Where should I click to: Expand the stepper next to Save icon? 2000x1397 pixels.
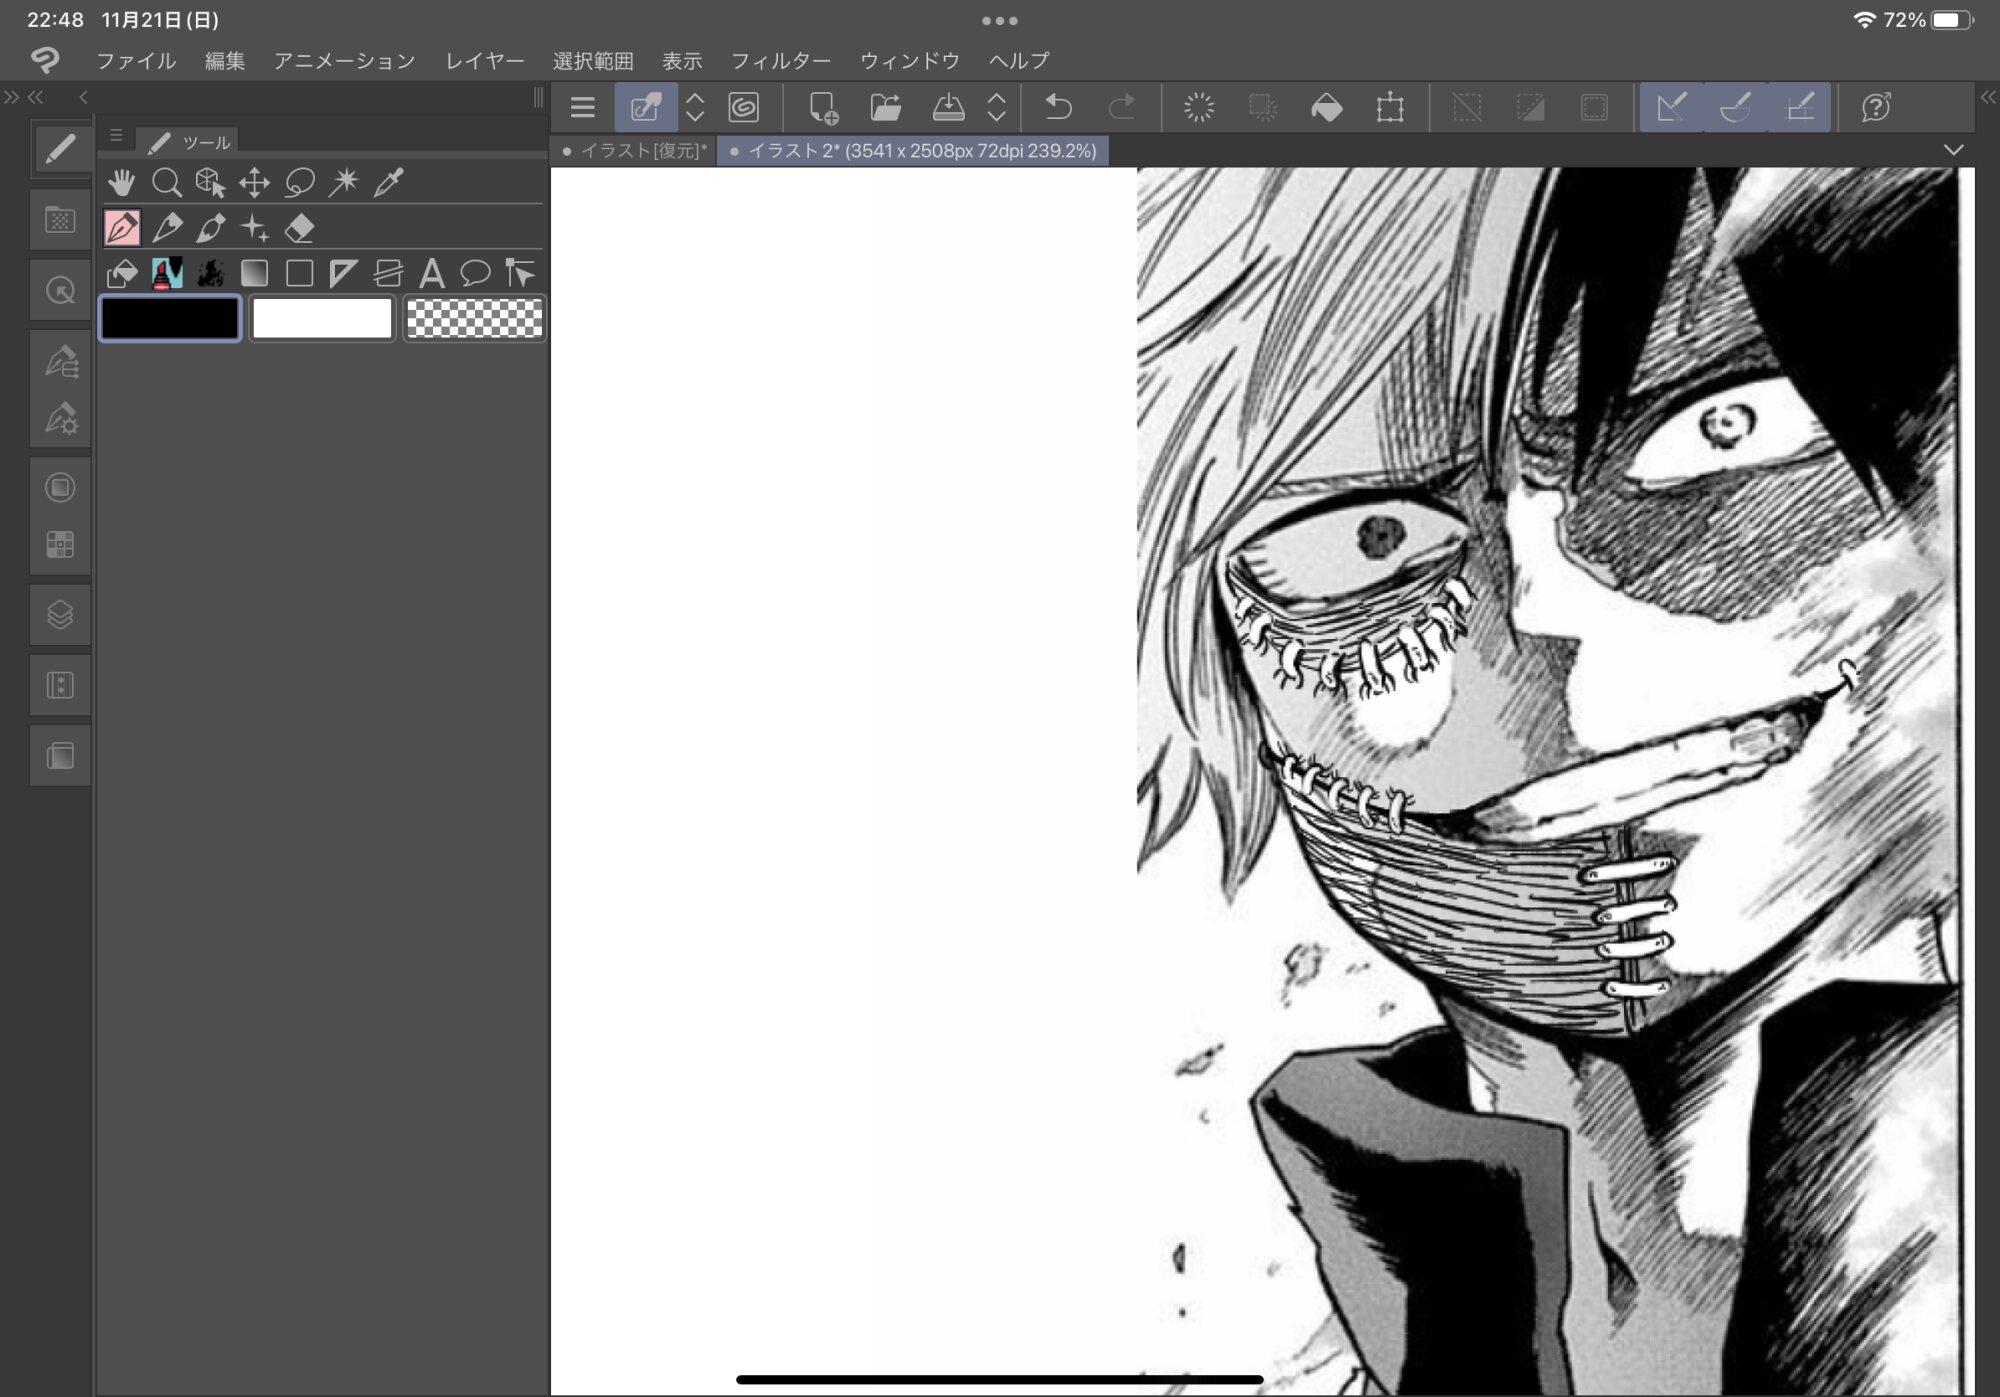pyautogui.click(x=996, y=107)
